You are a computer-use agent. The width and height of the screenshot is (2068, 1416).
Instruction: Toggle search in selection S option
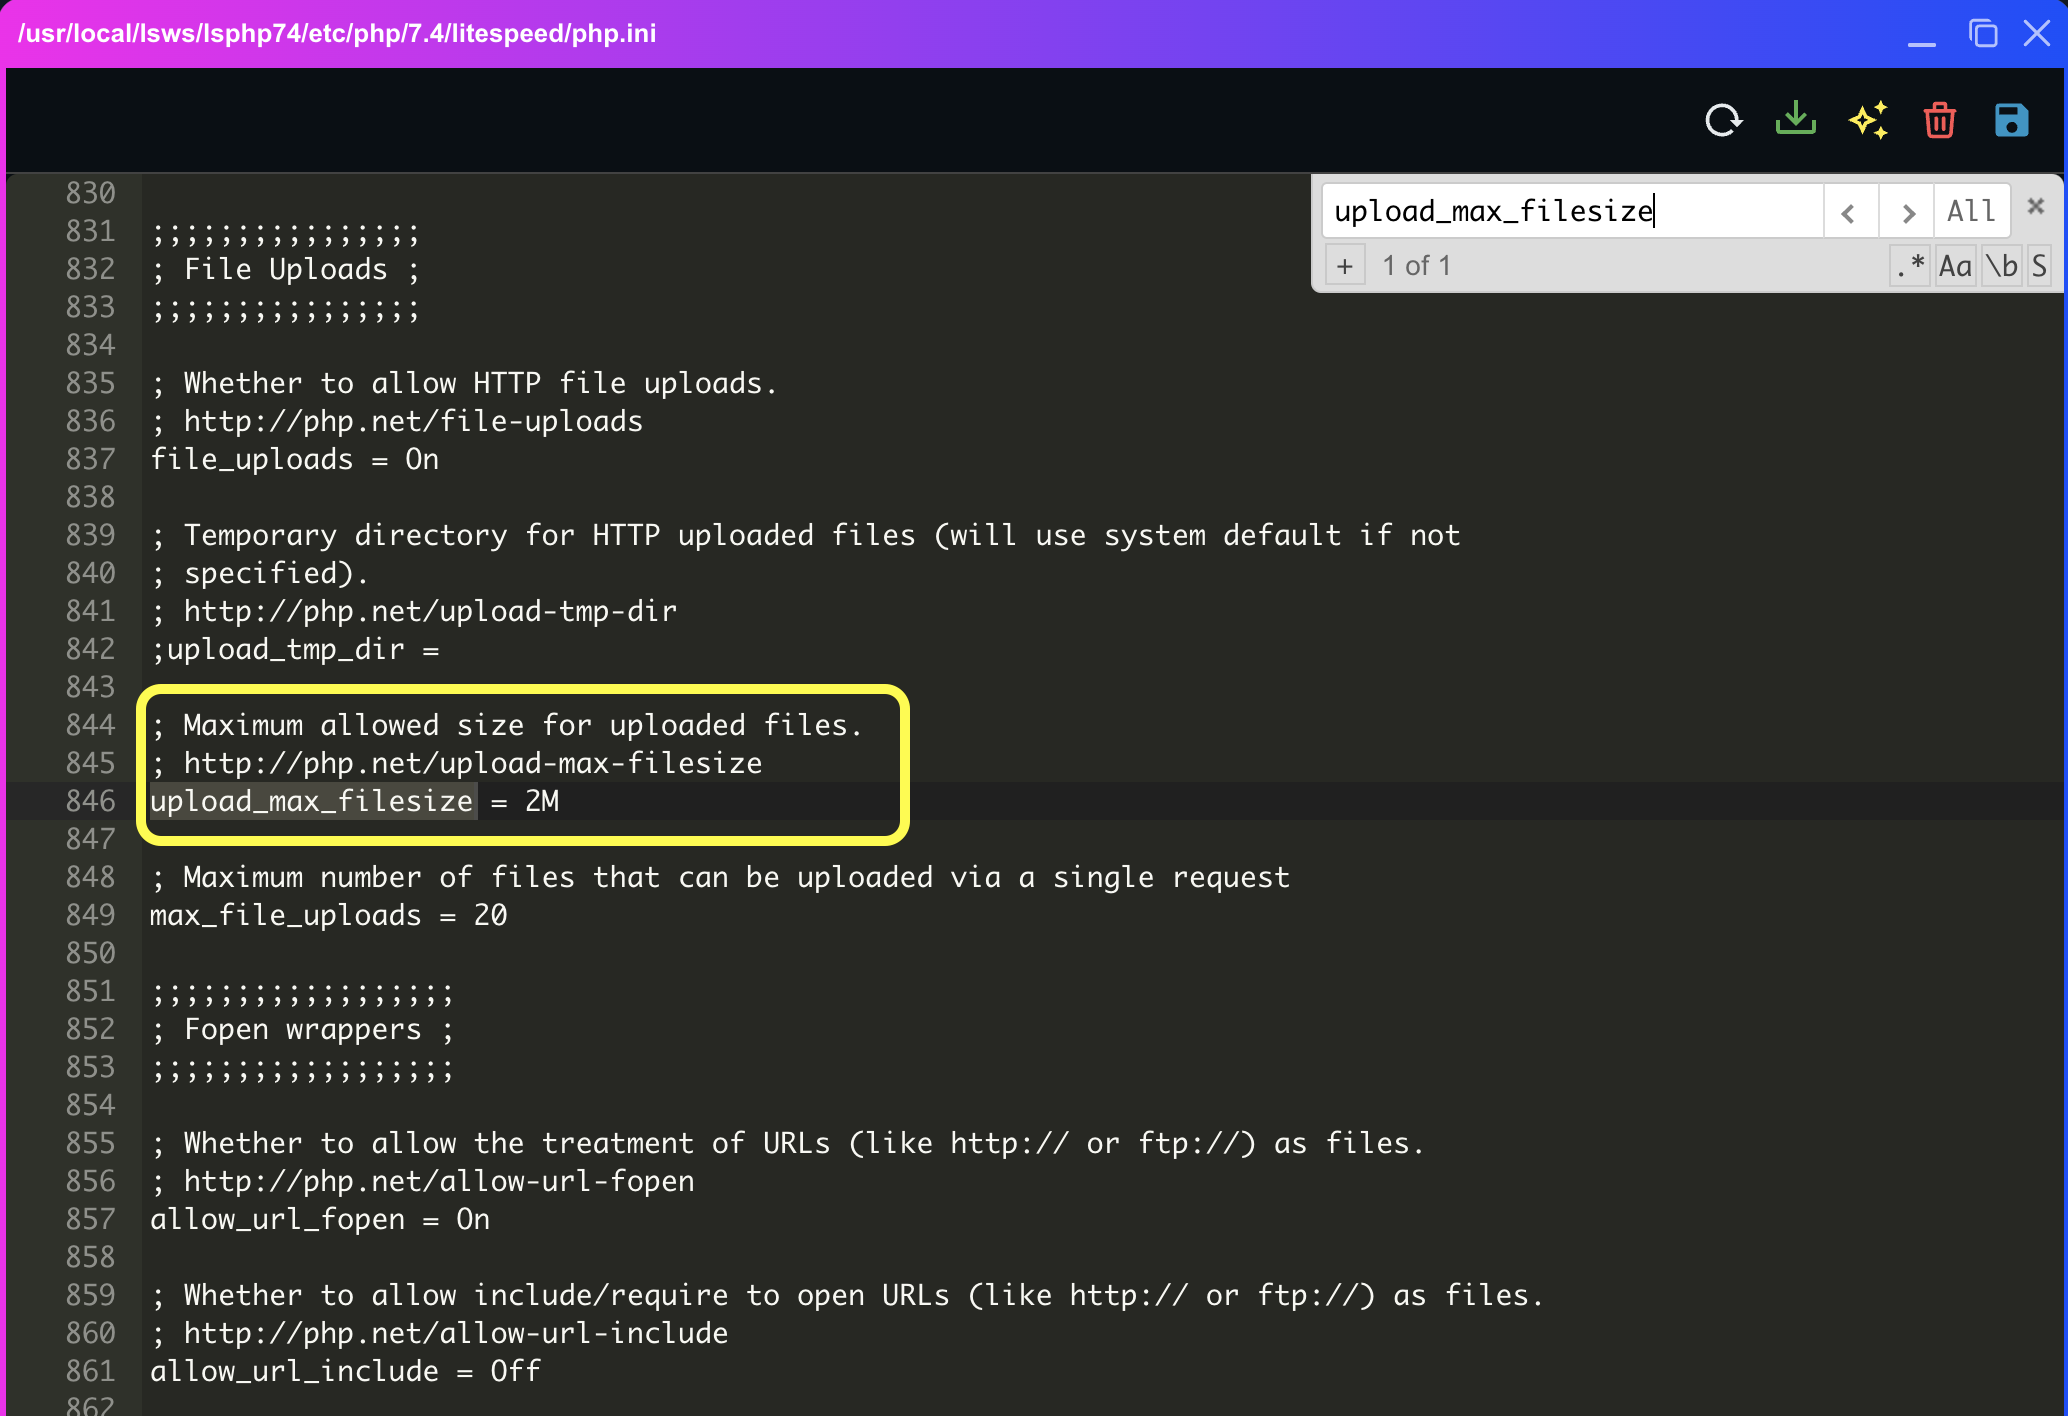point(2039,266)
